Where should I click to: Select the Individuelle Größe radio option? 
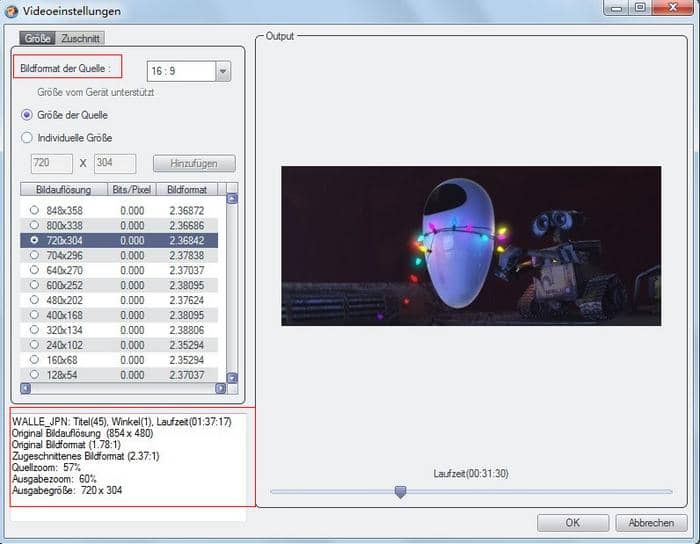point(27,137)
